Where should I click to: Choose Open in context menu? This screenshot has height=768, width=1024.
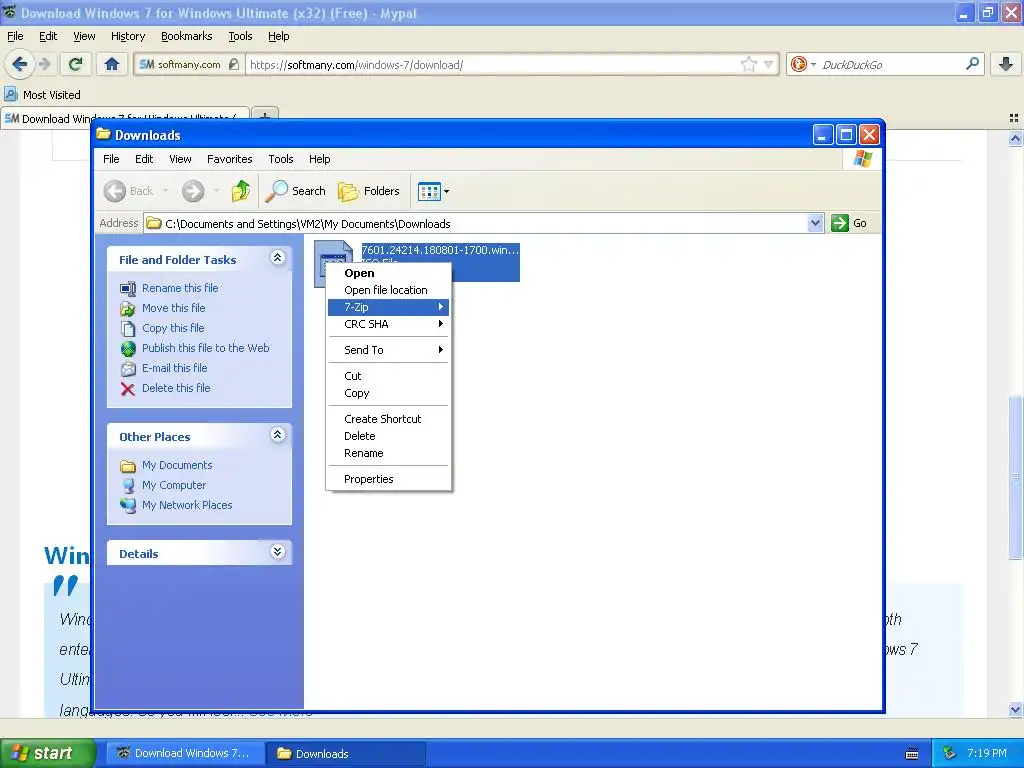(x=389, y=273)
